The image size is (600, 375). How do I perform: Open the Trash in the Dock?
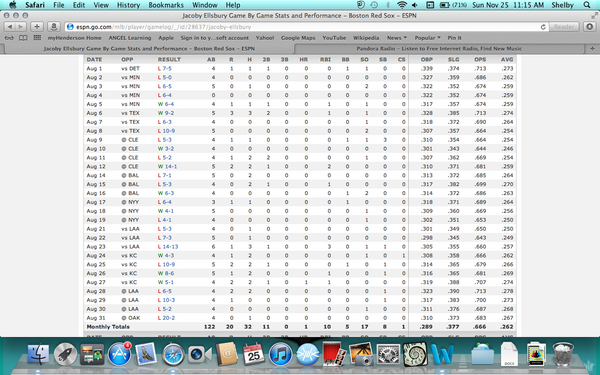(x=563, y=354)
